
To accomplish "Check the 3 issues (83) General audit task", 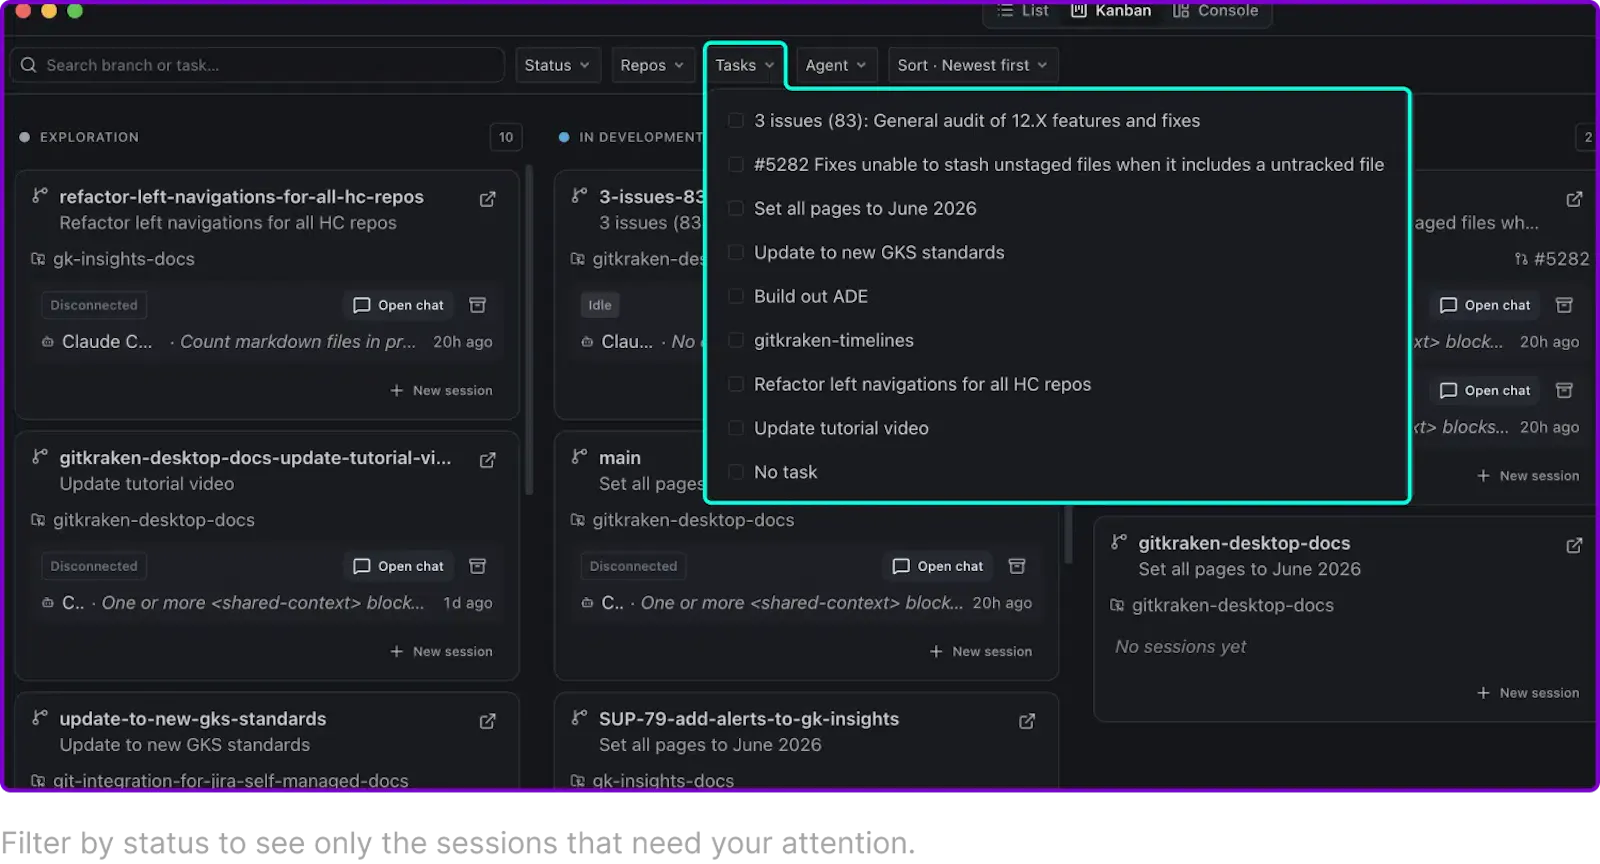I will [736, 121].
